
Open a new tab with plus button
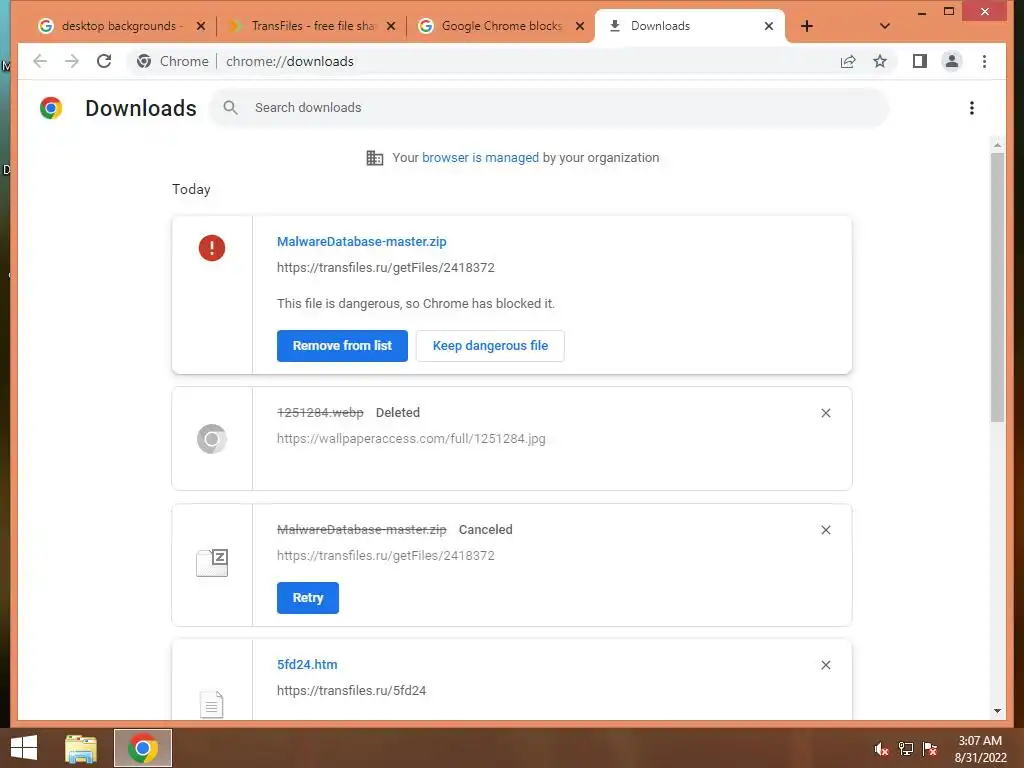tap(807, 26)
